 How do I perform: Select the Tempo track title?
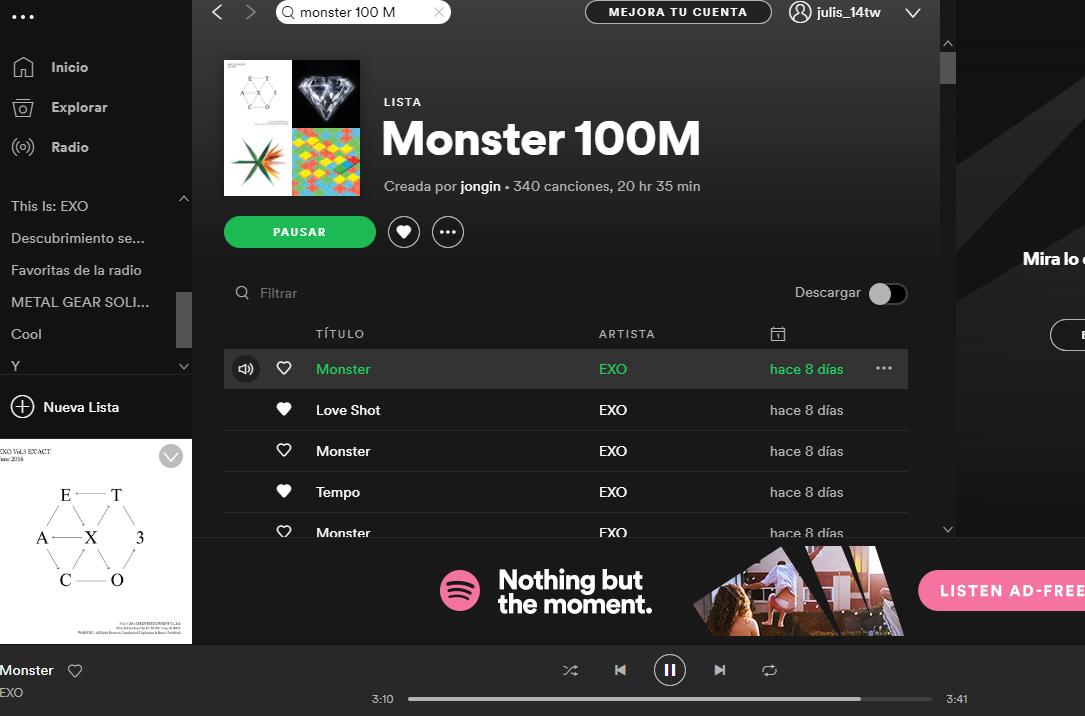click(338, 493)
